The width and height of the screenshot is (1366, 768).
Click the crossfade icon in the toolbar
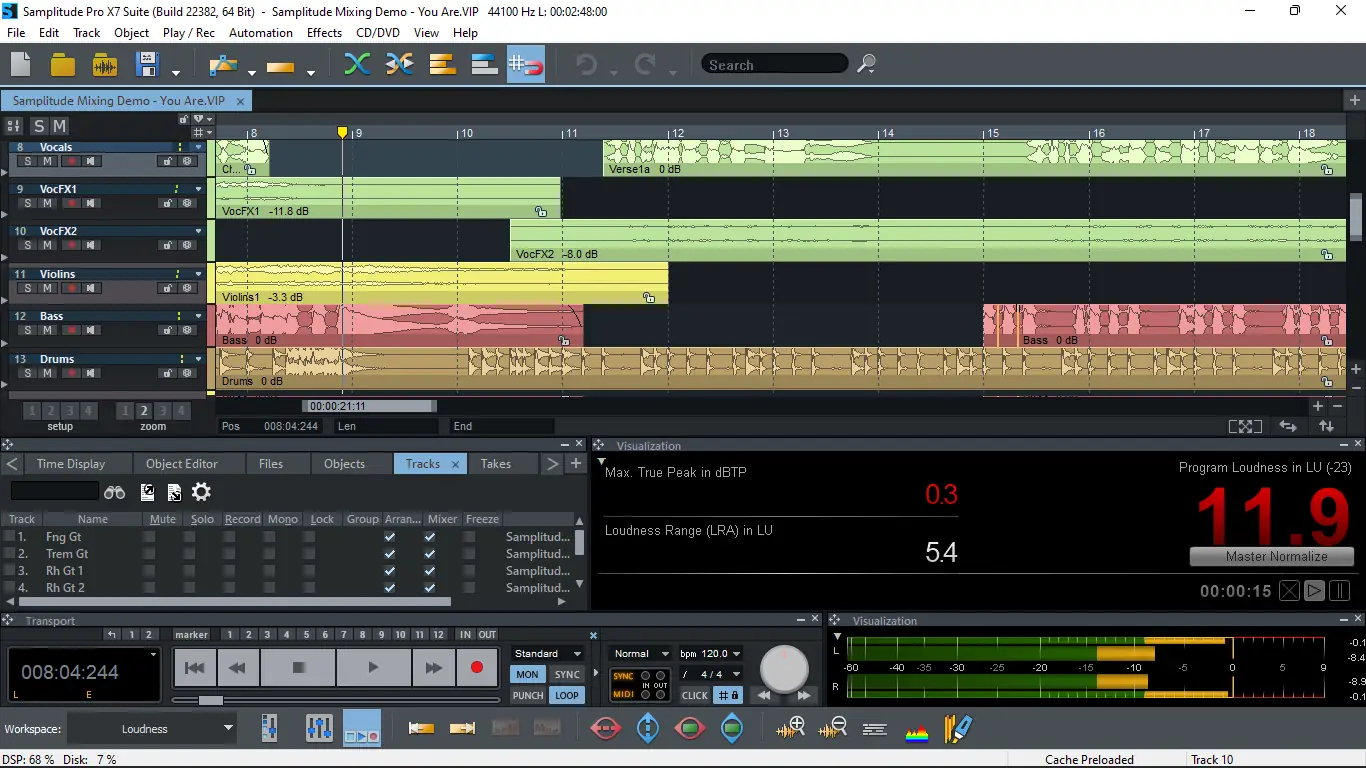(x=357, y=65)
